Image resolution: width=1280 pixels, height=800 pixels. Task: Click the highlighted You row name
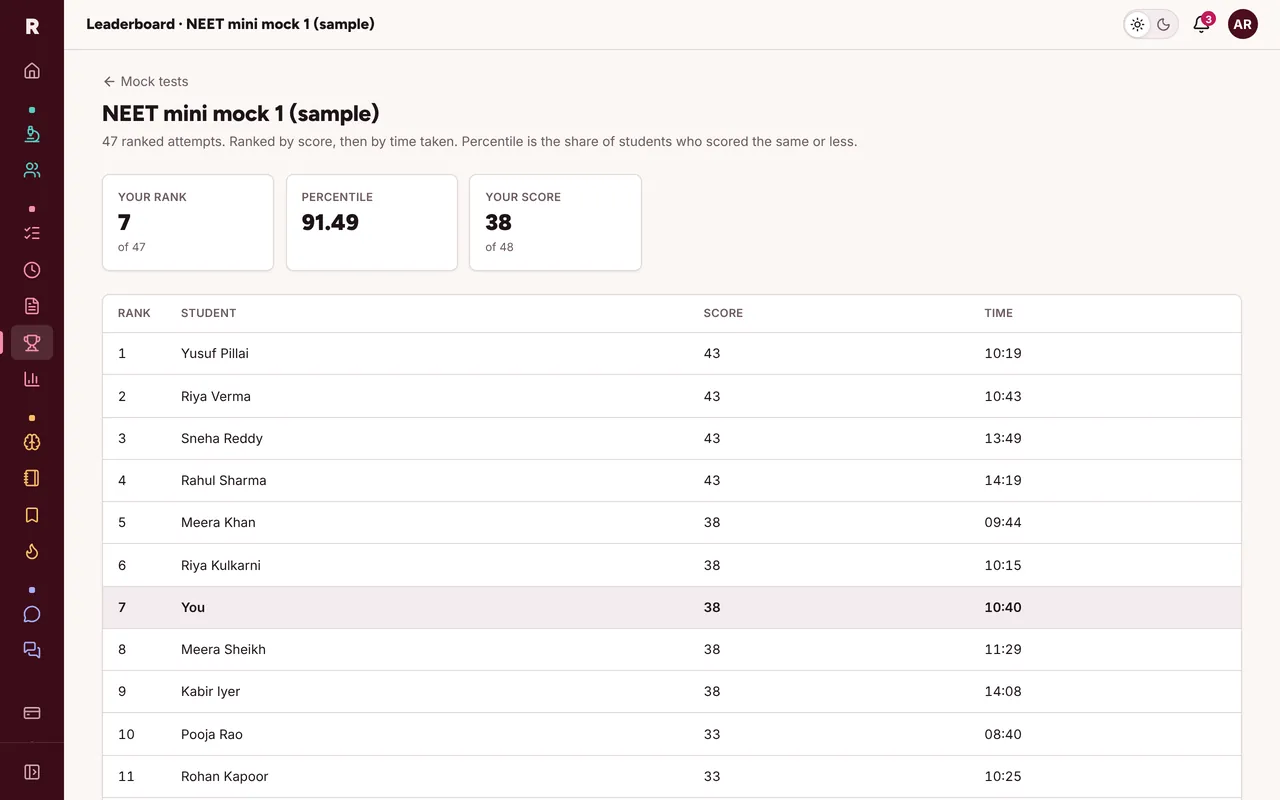(193, 607)
